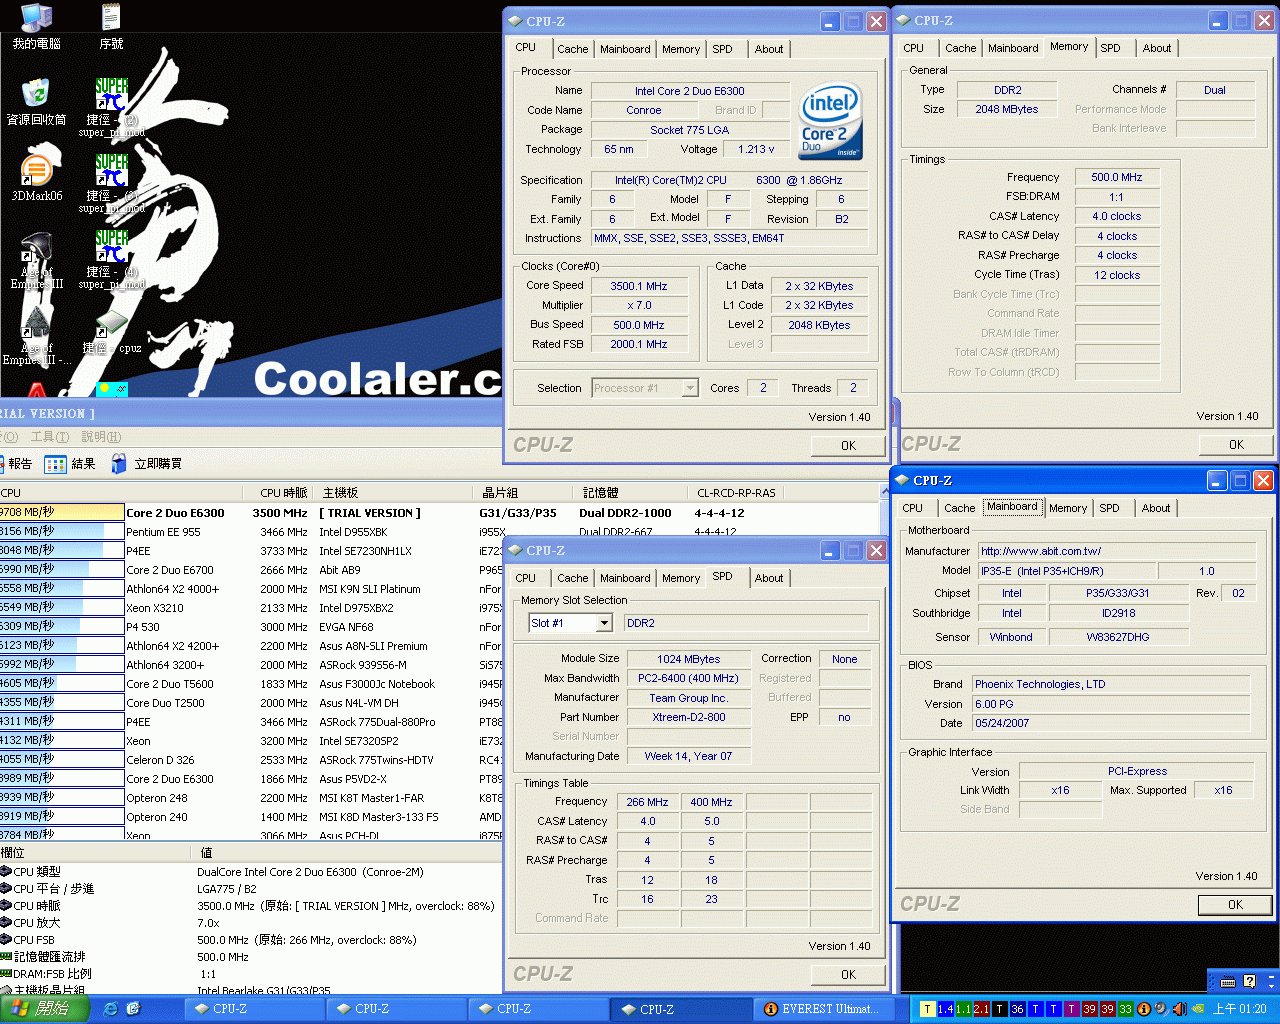
Task: Open the Processor #1 selection dropdown
Action: point(690,388)
